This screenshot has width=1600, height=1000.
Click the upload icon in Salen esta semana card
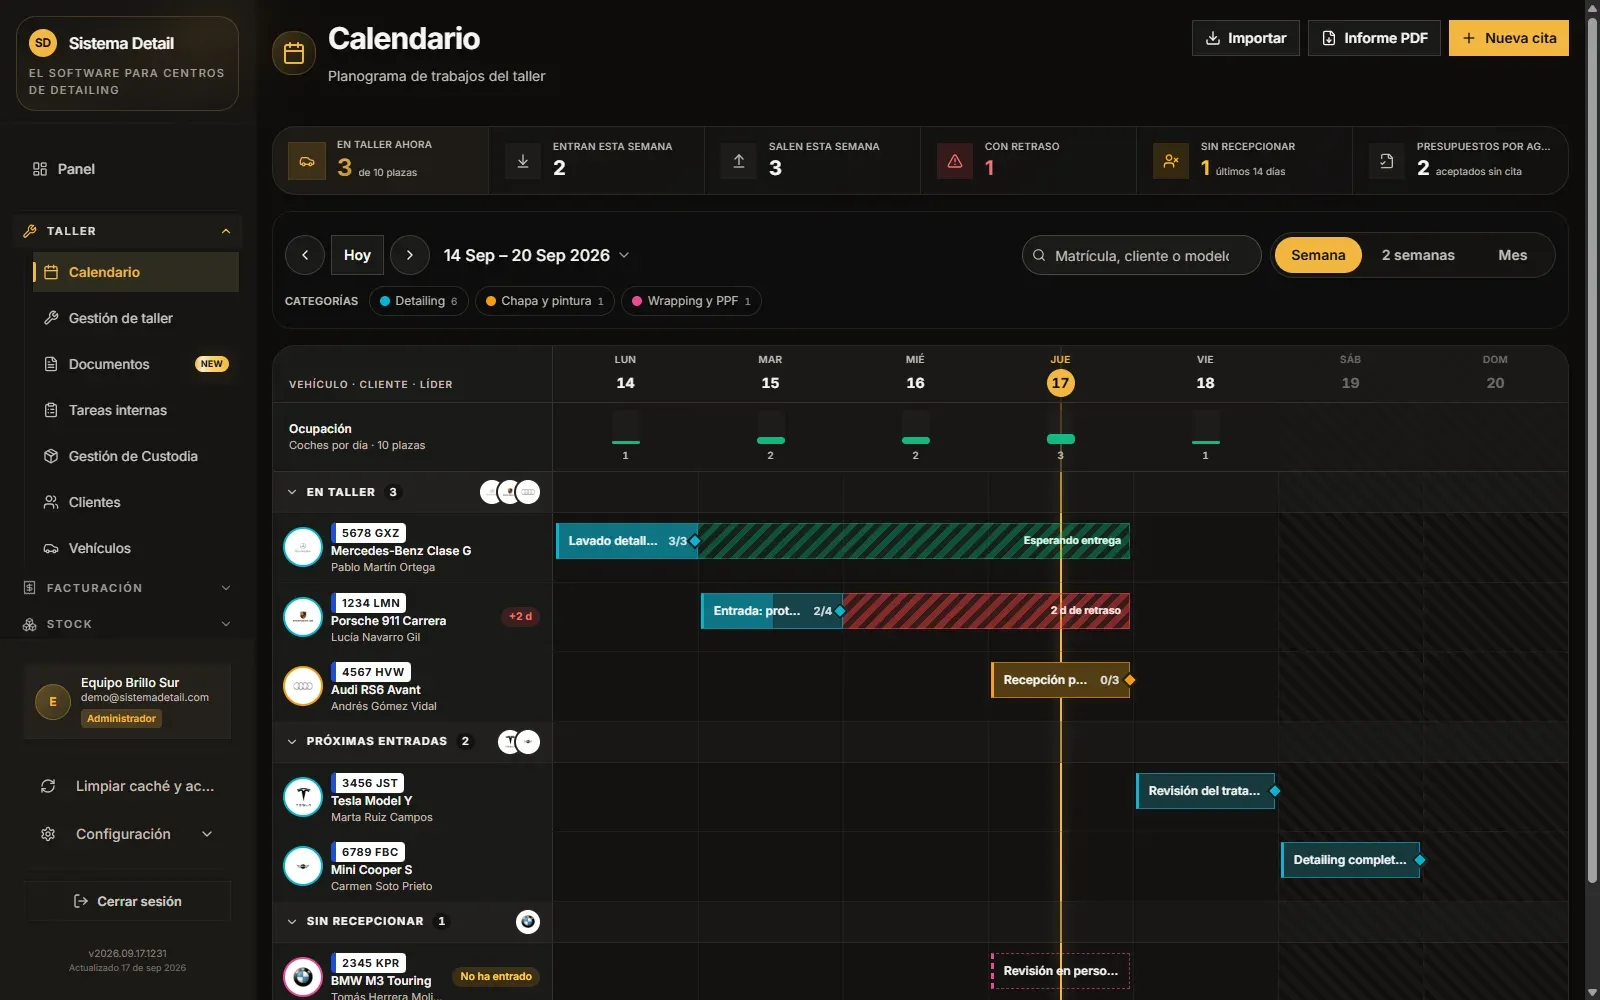[739, 161]
